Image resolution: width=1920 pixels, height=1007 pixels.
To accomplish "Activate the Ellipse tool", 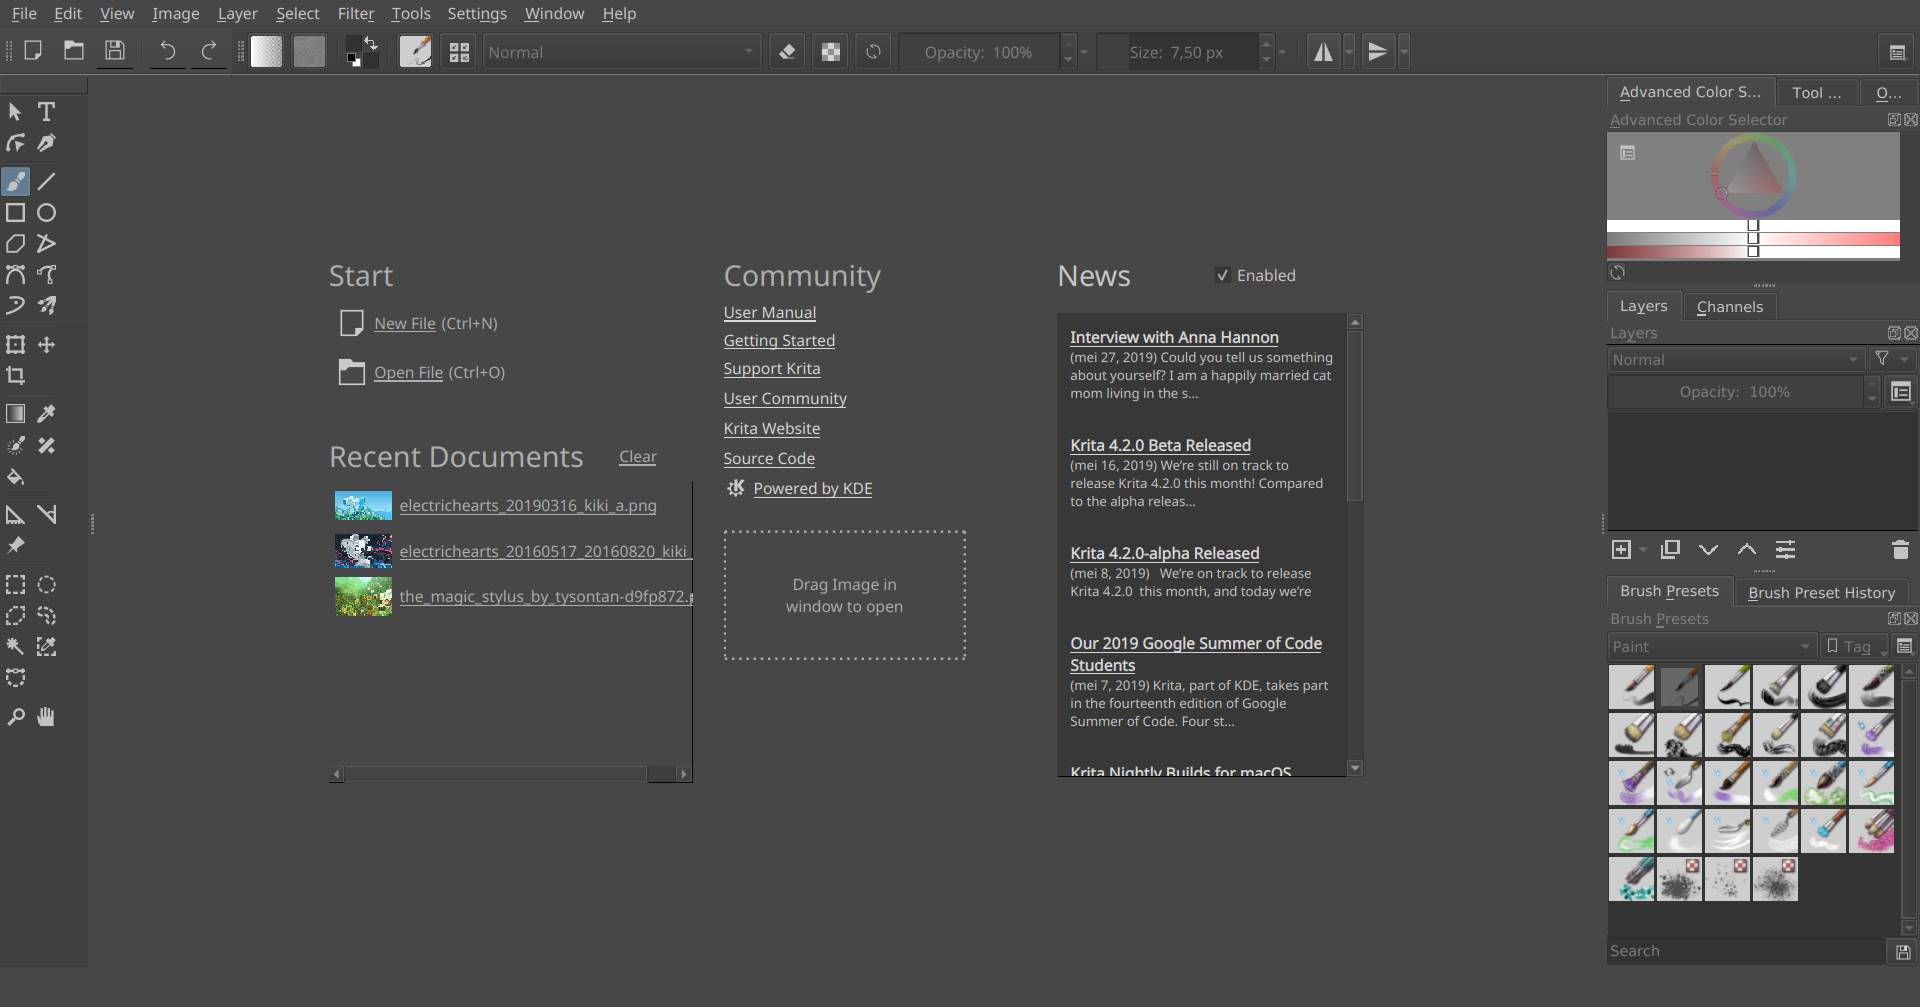I will tap(46, 212).
